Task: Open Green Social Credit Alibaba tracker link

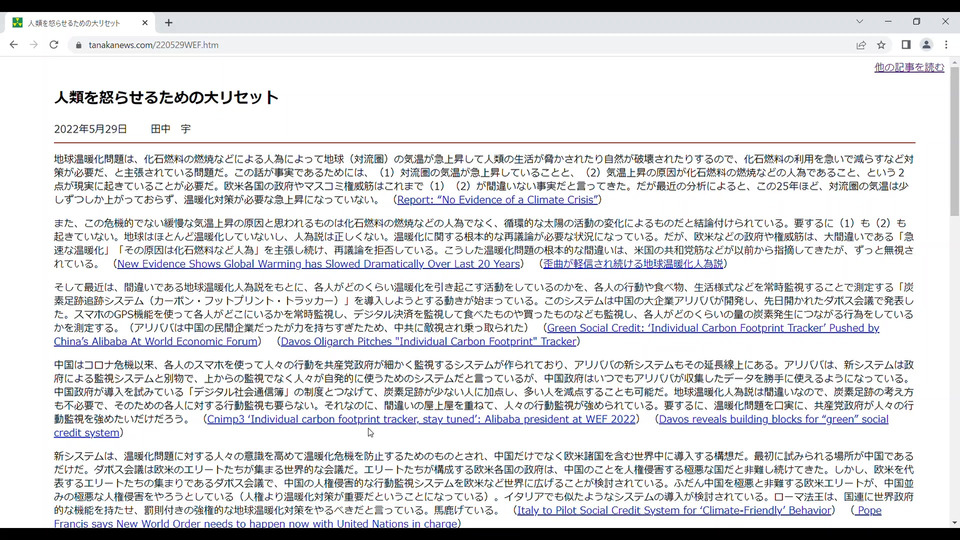Action: (713, 328)
